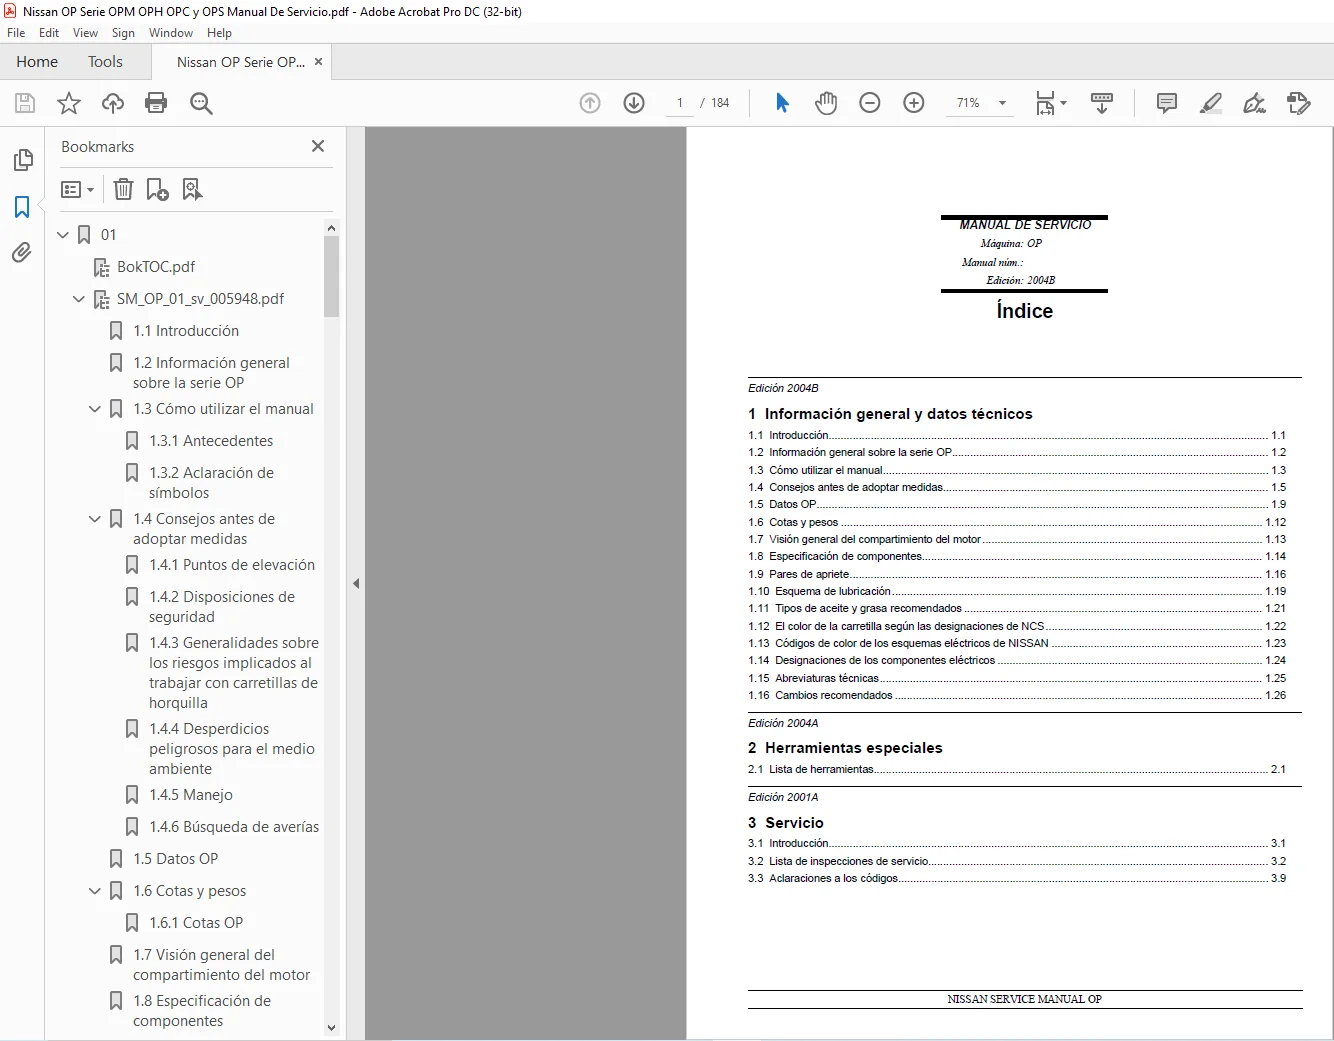
Task: Add a new bookmark icon
Action: click(x=157, y=189)
